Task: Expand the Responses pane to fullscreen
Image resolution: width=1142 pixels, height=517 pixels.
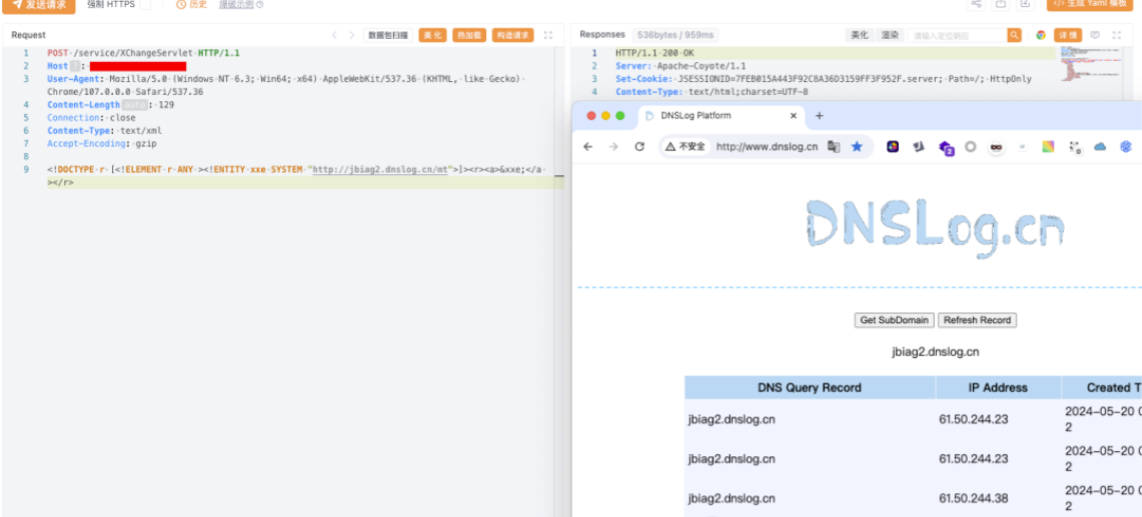Action: 1117,35
